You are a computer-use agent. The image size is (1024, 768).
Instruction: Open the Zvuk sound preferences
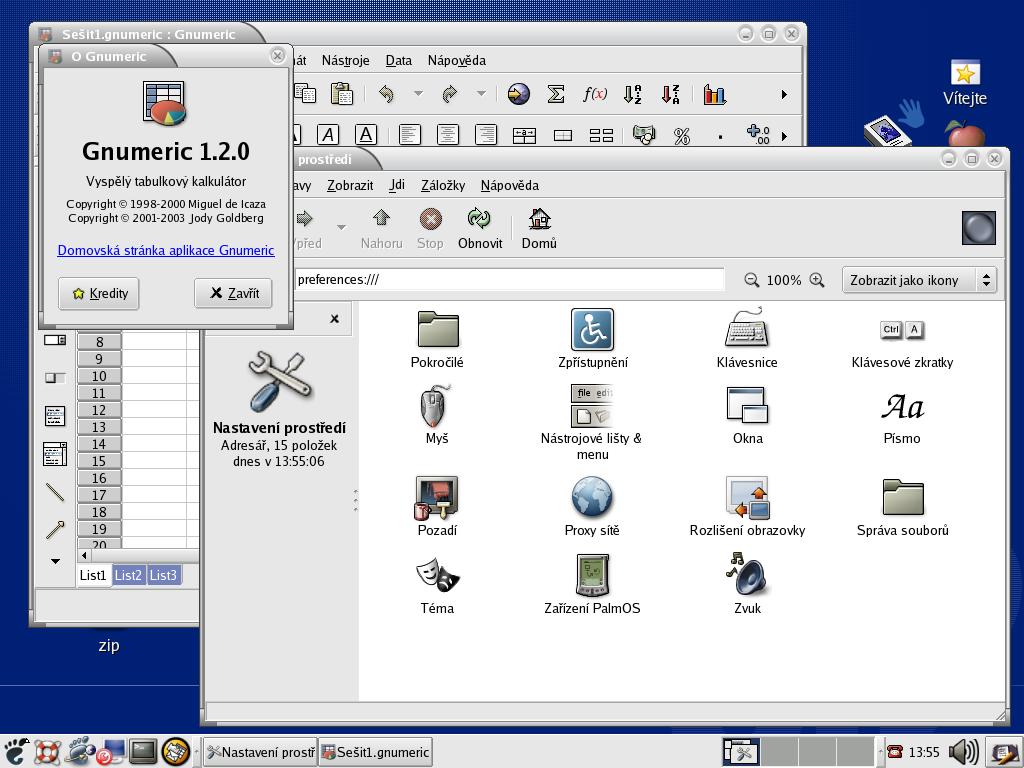click(747, 584)
